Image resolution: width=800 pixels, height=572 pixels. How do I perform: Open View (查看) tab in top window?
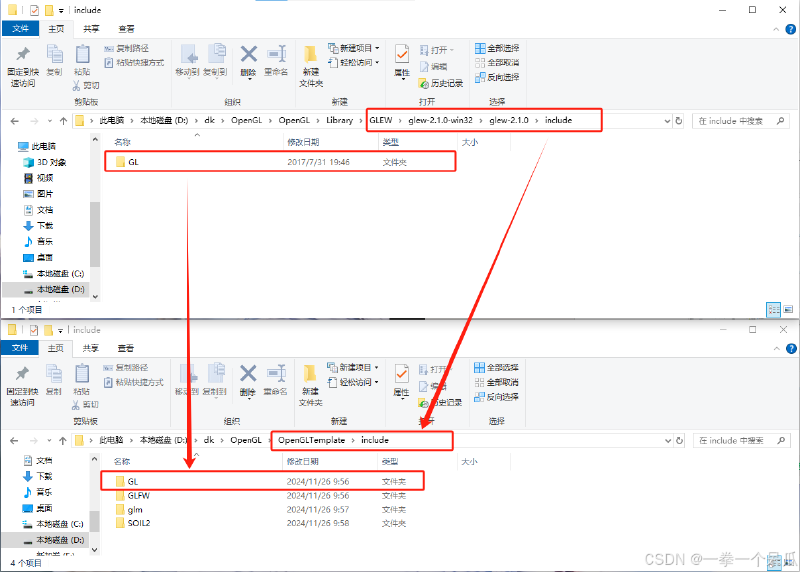pyautogui.click(x=126, y=29)
